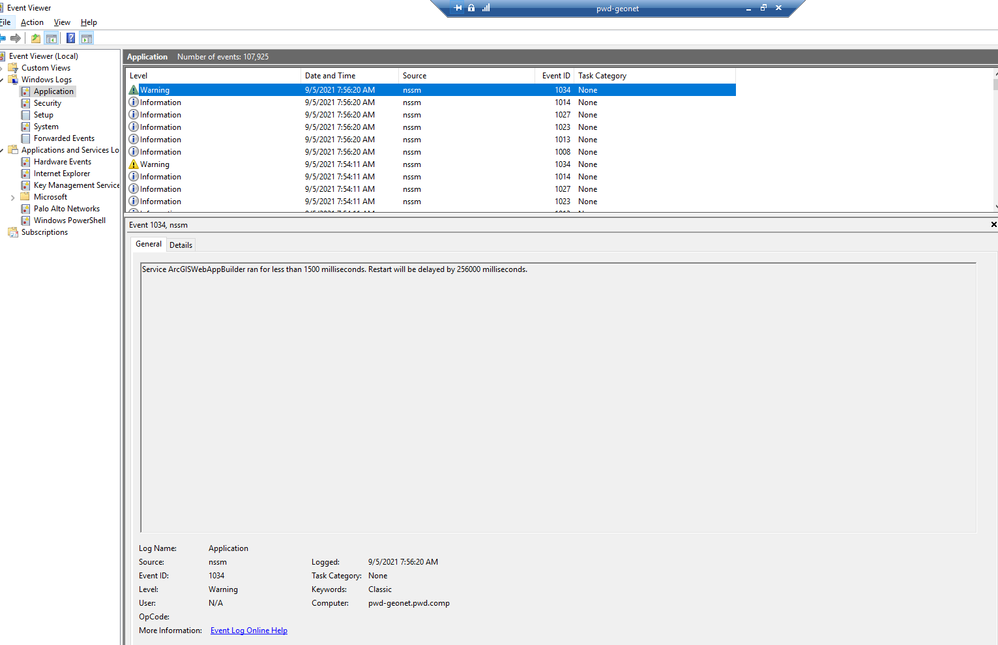Click the Number of events: 107,925 label
Image resolution: width=998 pixels, height=645 pixels.
coord(223,57)
